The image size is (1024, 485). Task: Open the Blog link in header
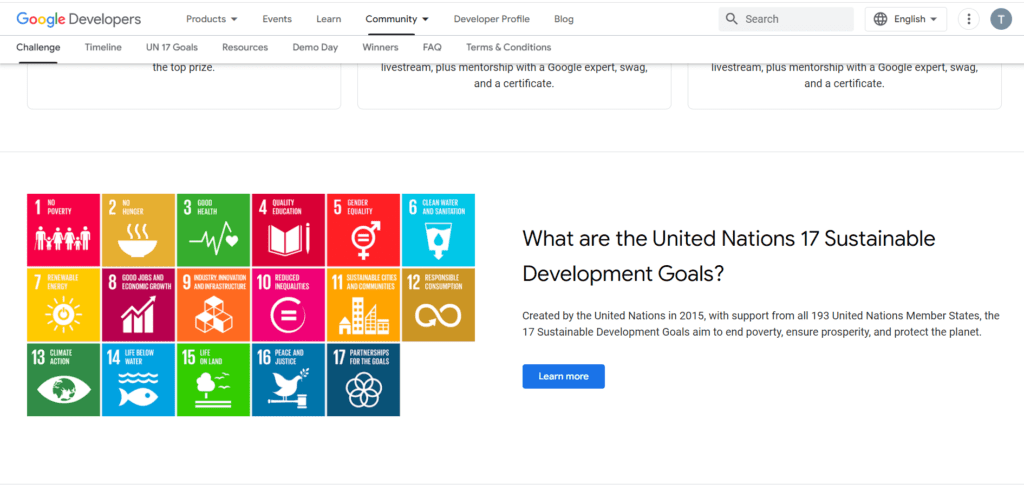coord(564,19)
